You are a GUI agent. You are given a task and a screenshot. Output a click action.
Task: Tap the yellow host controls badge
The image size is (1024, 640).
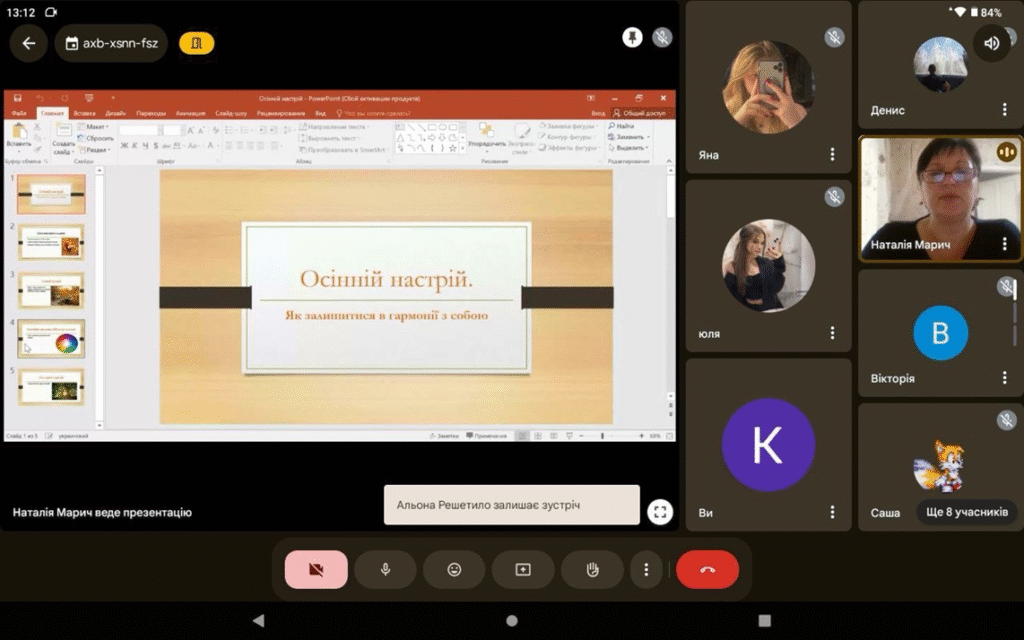[196, 43]
